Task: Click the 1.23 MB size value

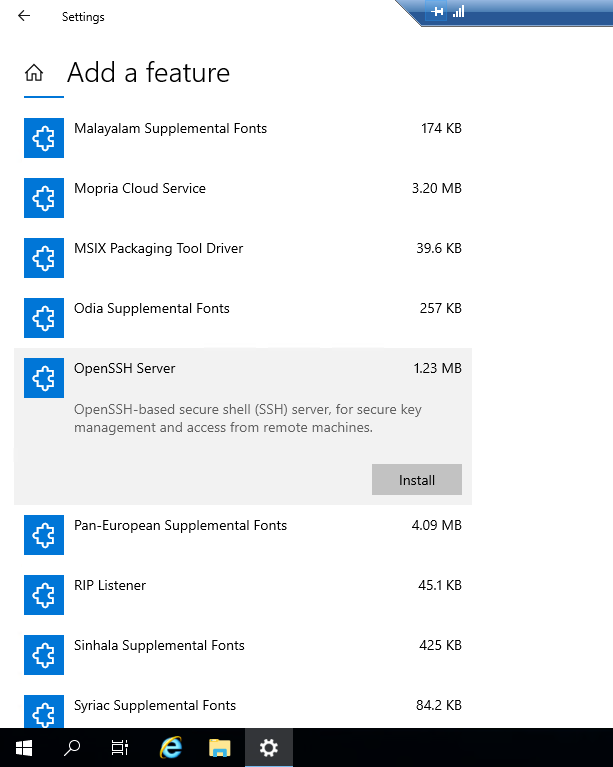Action: point(438,369)
